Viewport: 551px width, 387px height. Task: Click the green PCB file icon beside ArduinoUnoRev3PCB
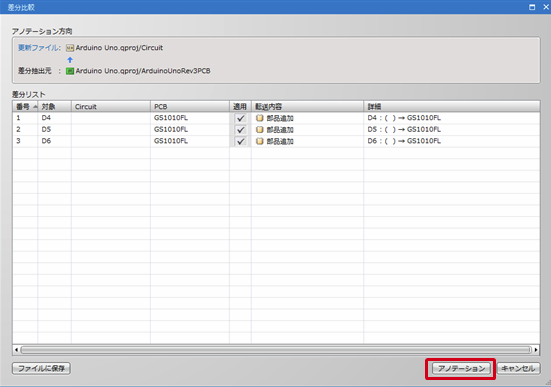70,71
